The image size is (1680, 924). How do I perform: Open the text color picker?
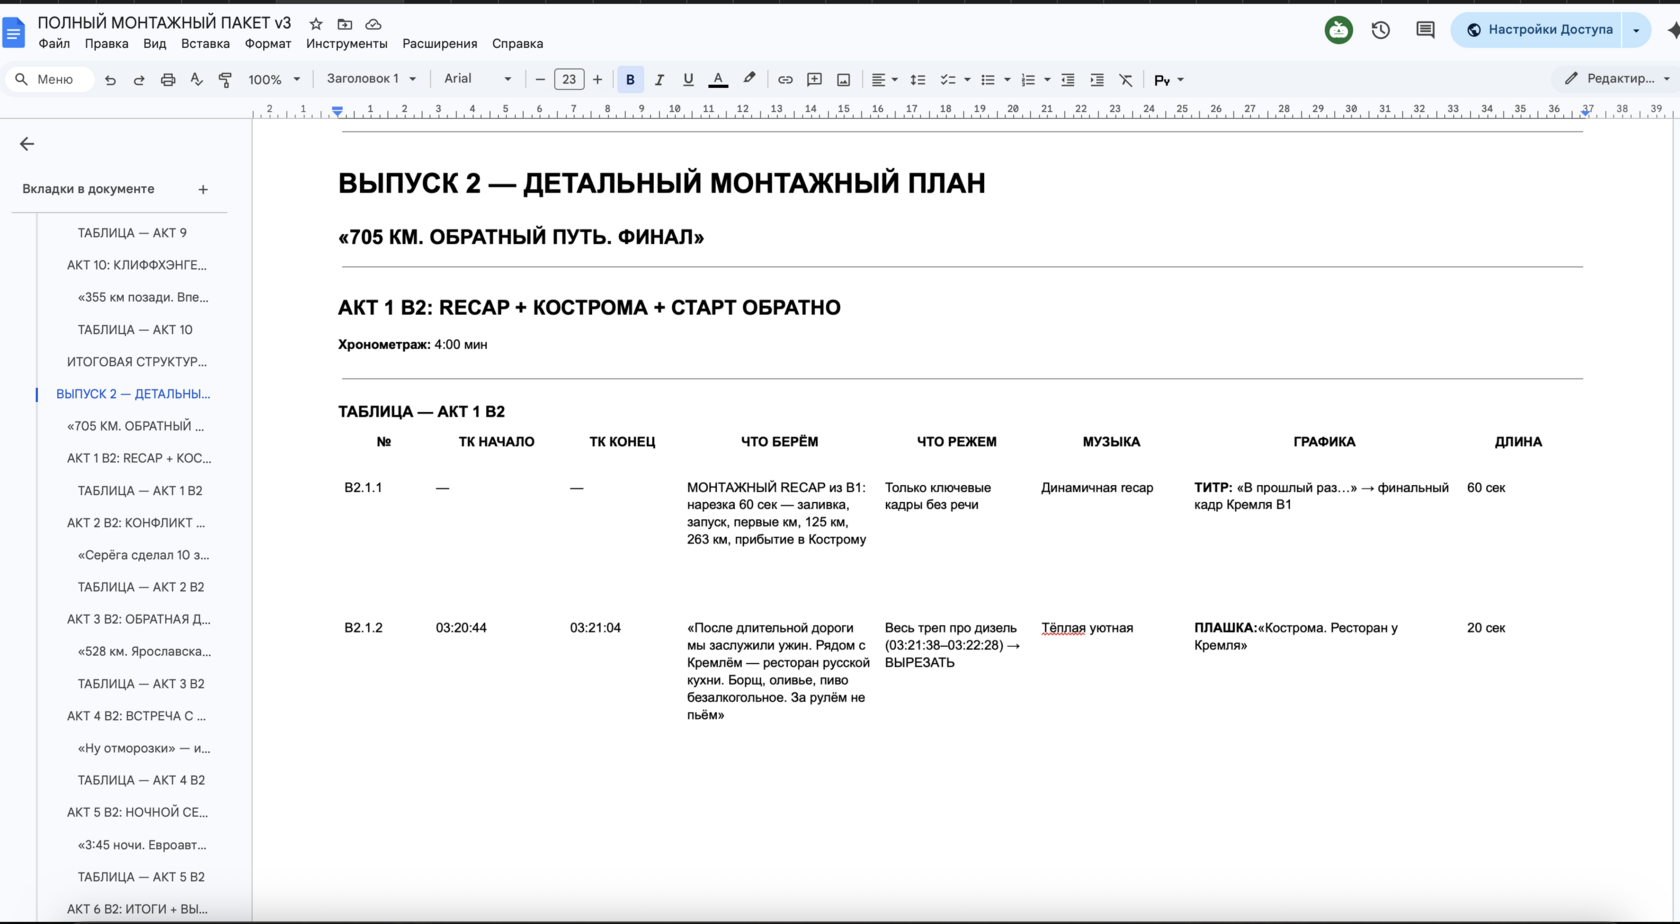pyautogui.click(x=718, y=79)
